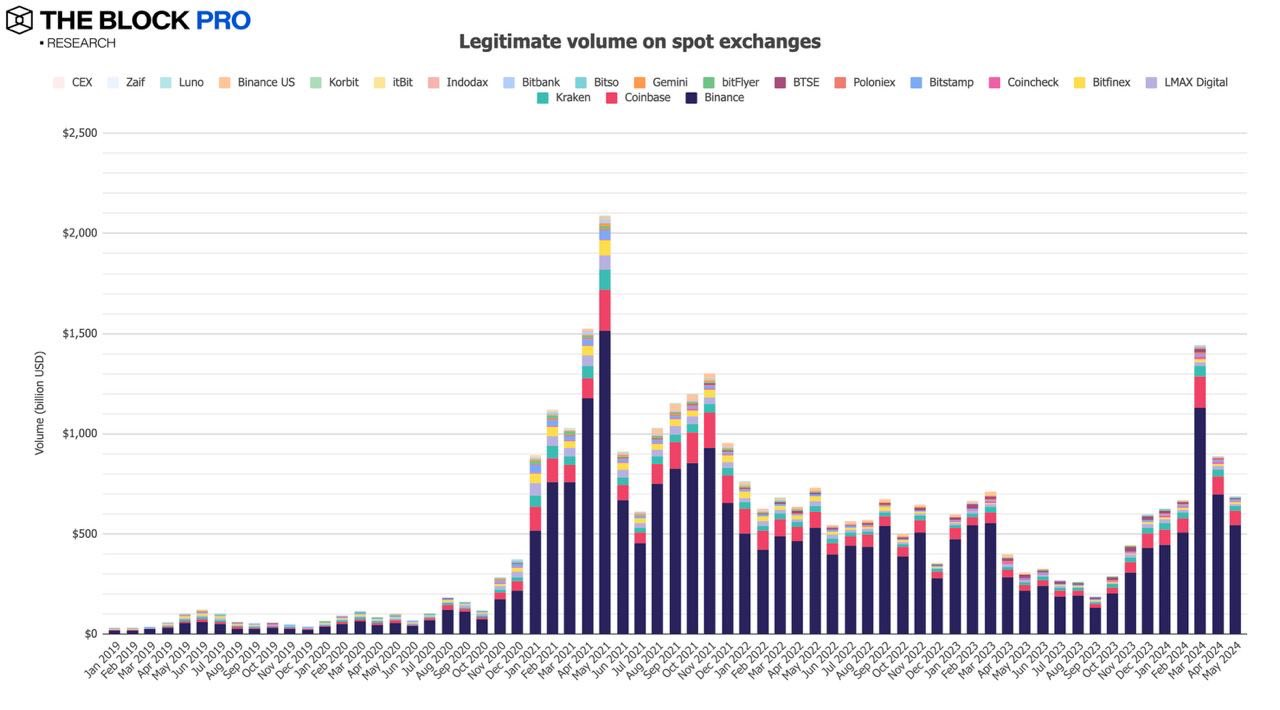Click the Mar 2024 volume bar

point(1200,489)
